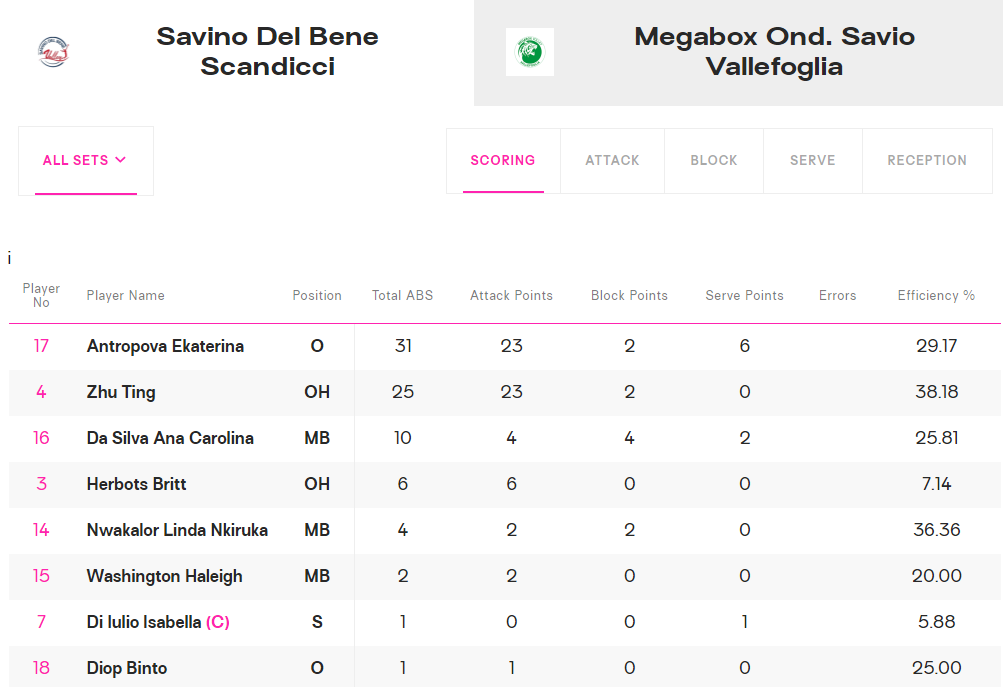Click player number 16 for Da Silva
This screenshot has height=687, width=1003.
[x=41, y=438]
